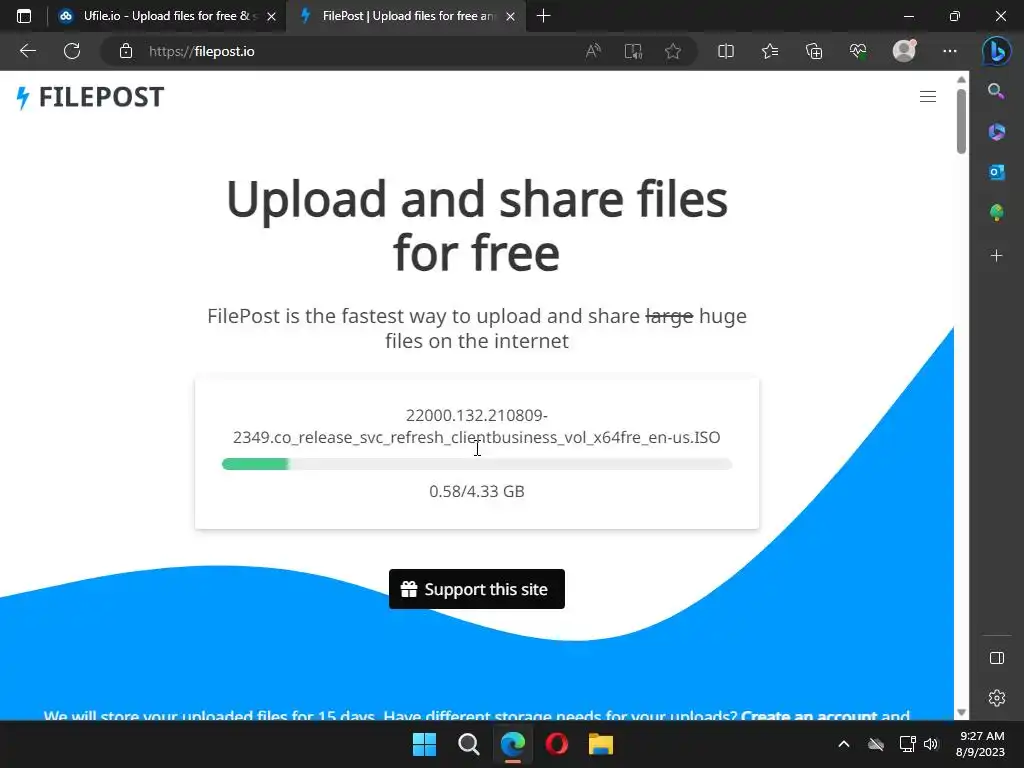Click Microsoft Edge in taskbar

(513, 744)
